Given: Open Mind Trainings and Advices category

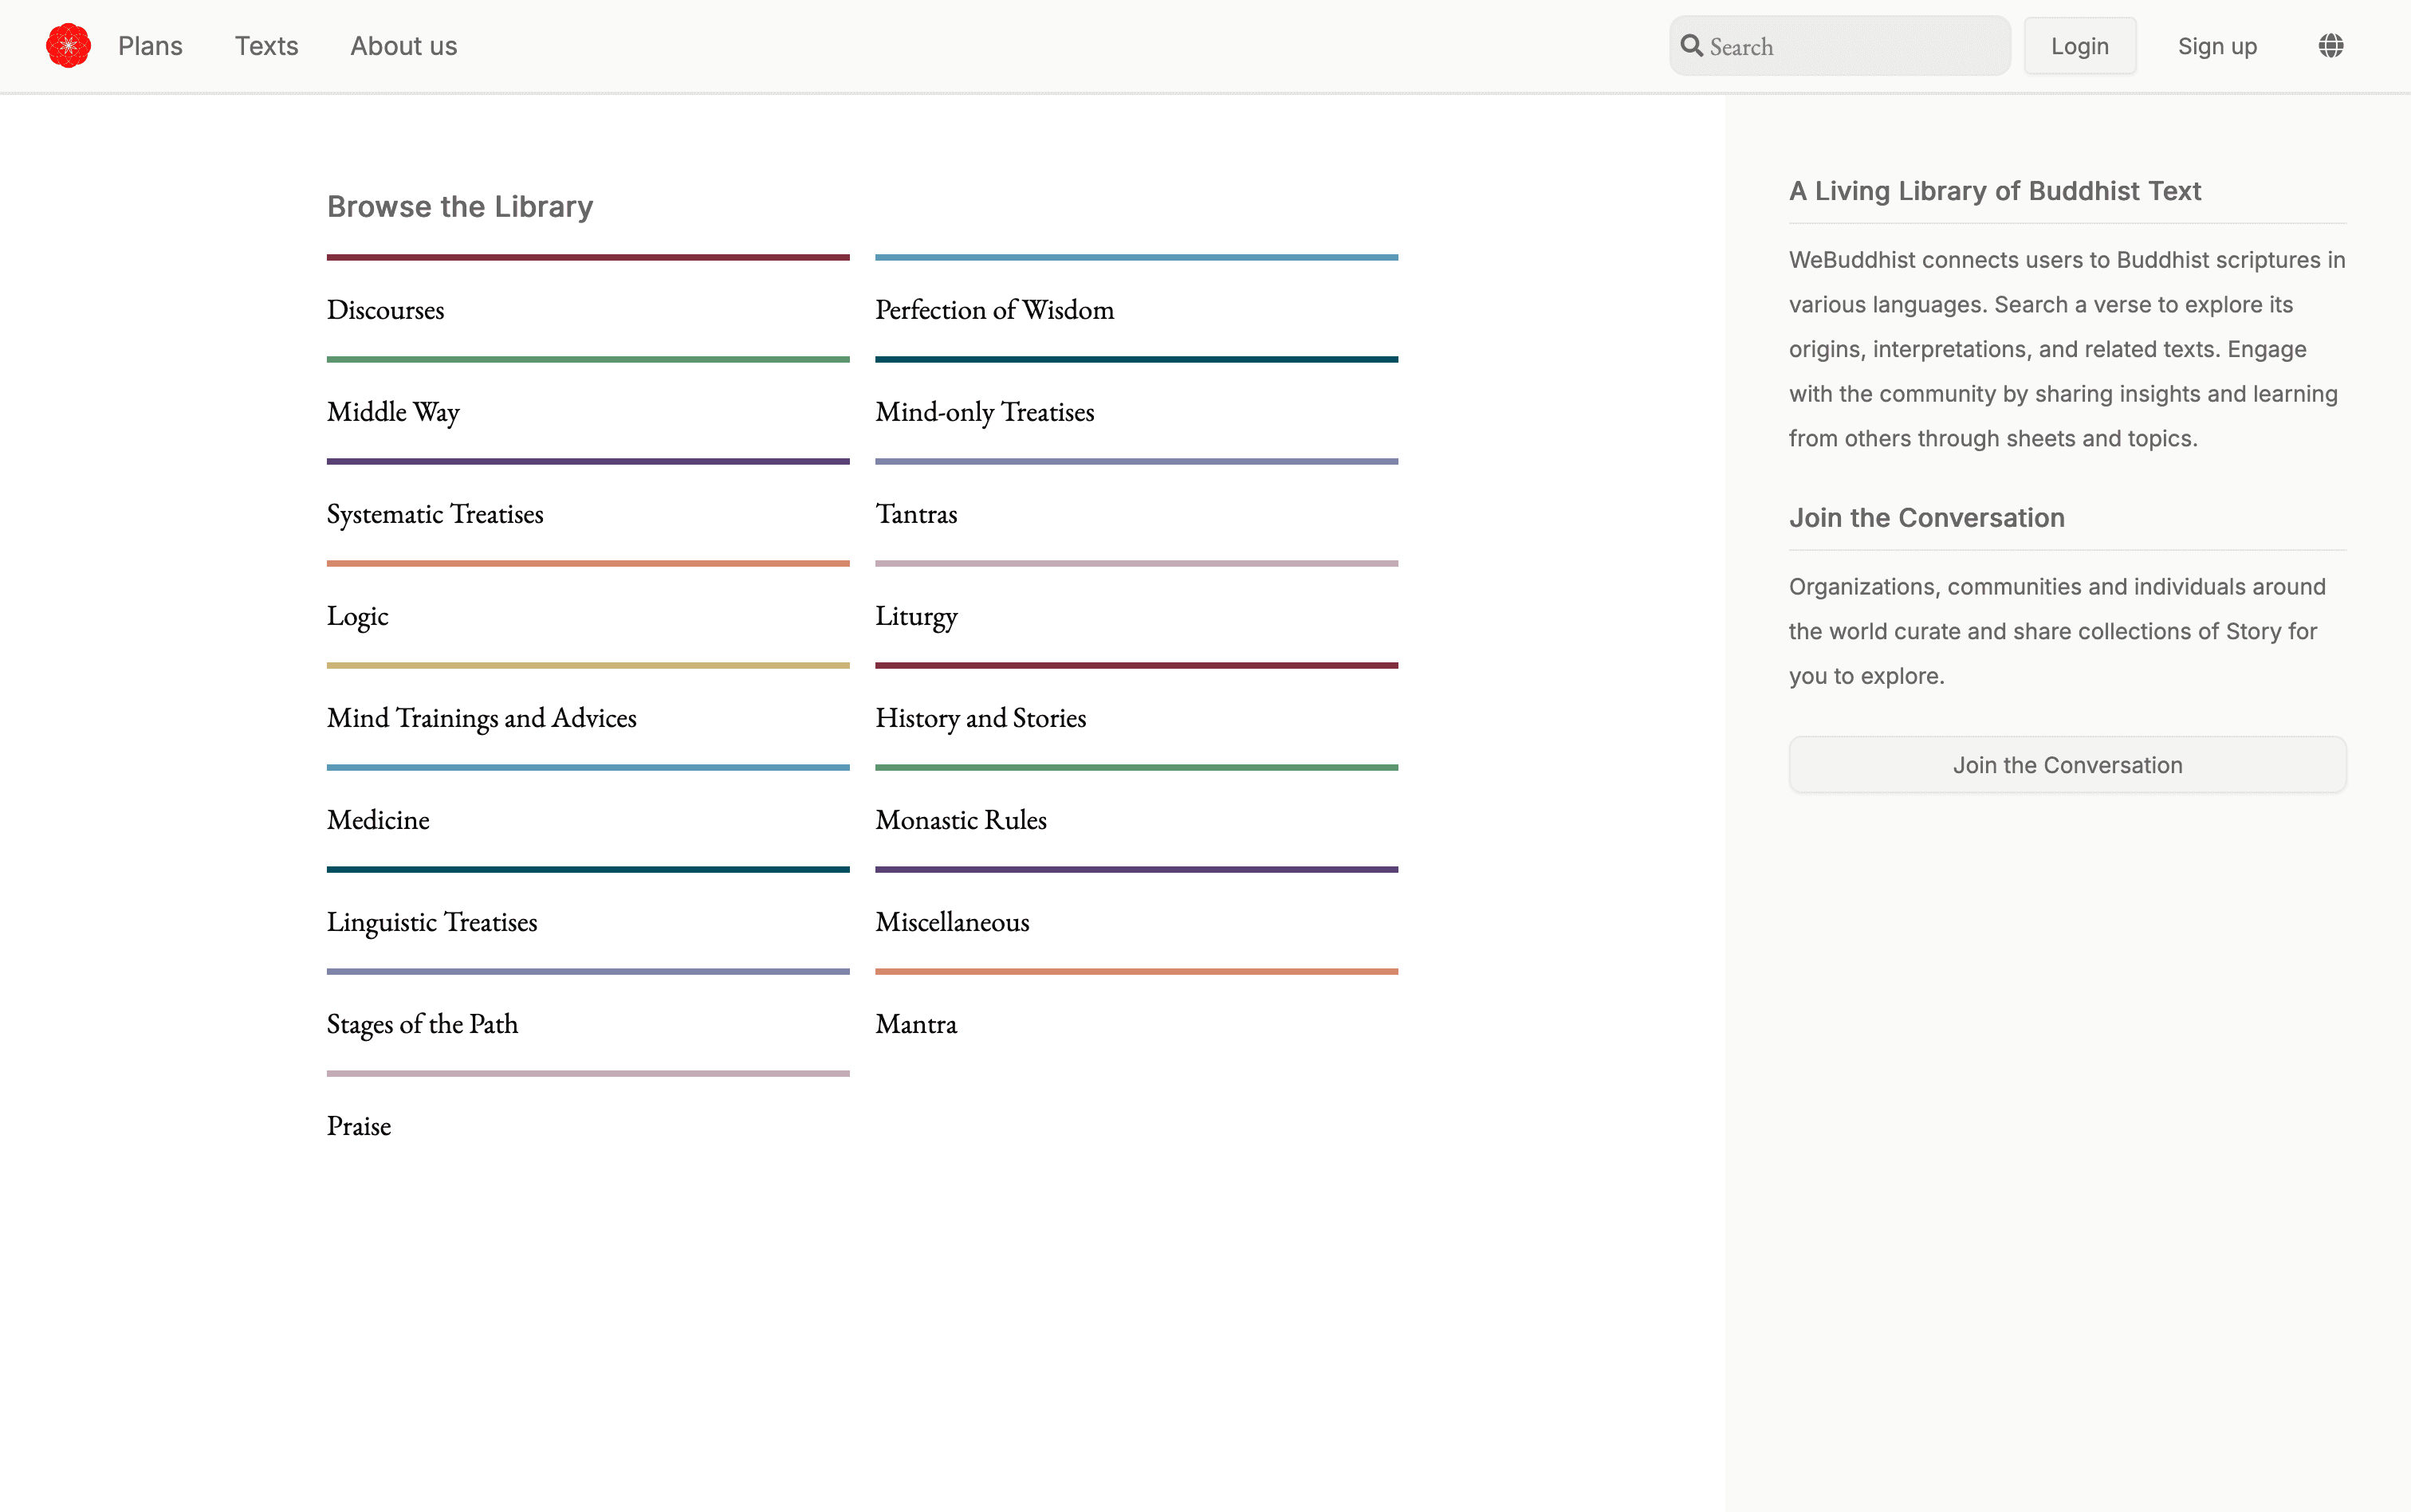Looking at the screenshot, I should (x=481, y=718).
